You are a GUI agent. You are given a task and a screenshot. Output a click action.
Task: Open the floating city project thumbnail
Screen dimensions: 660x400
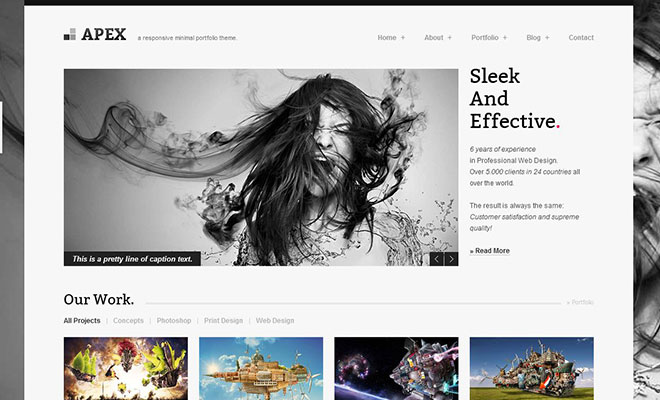[x=261, y=368]
